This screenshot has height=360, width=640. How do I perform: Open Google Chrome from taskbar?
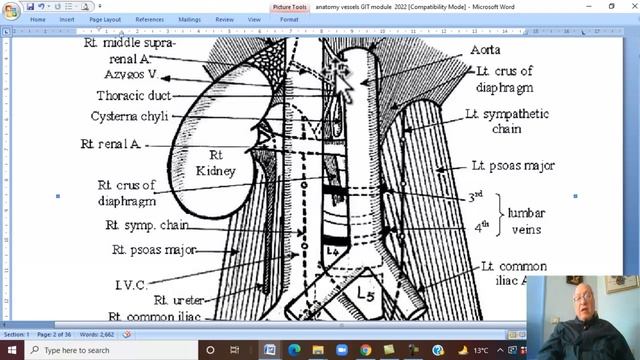pos(366,350)
